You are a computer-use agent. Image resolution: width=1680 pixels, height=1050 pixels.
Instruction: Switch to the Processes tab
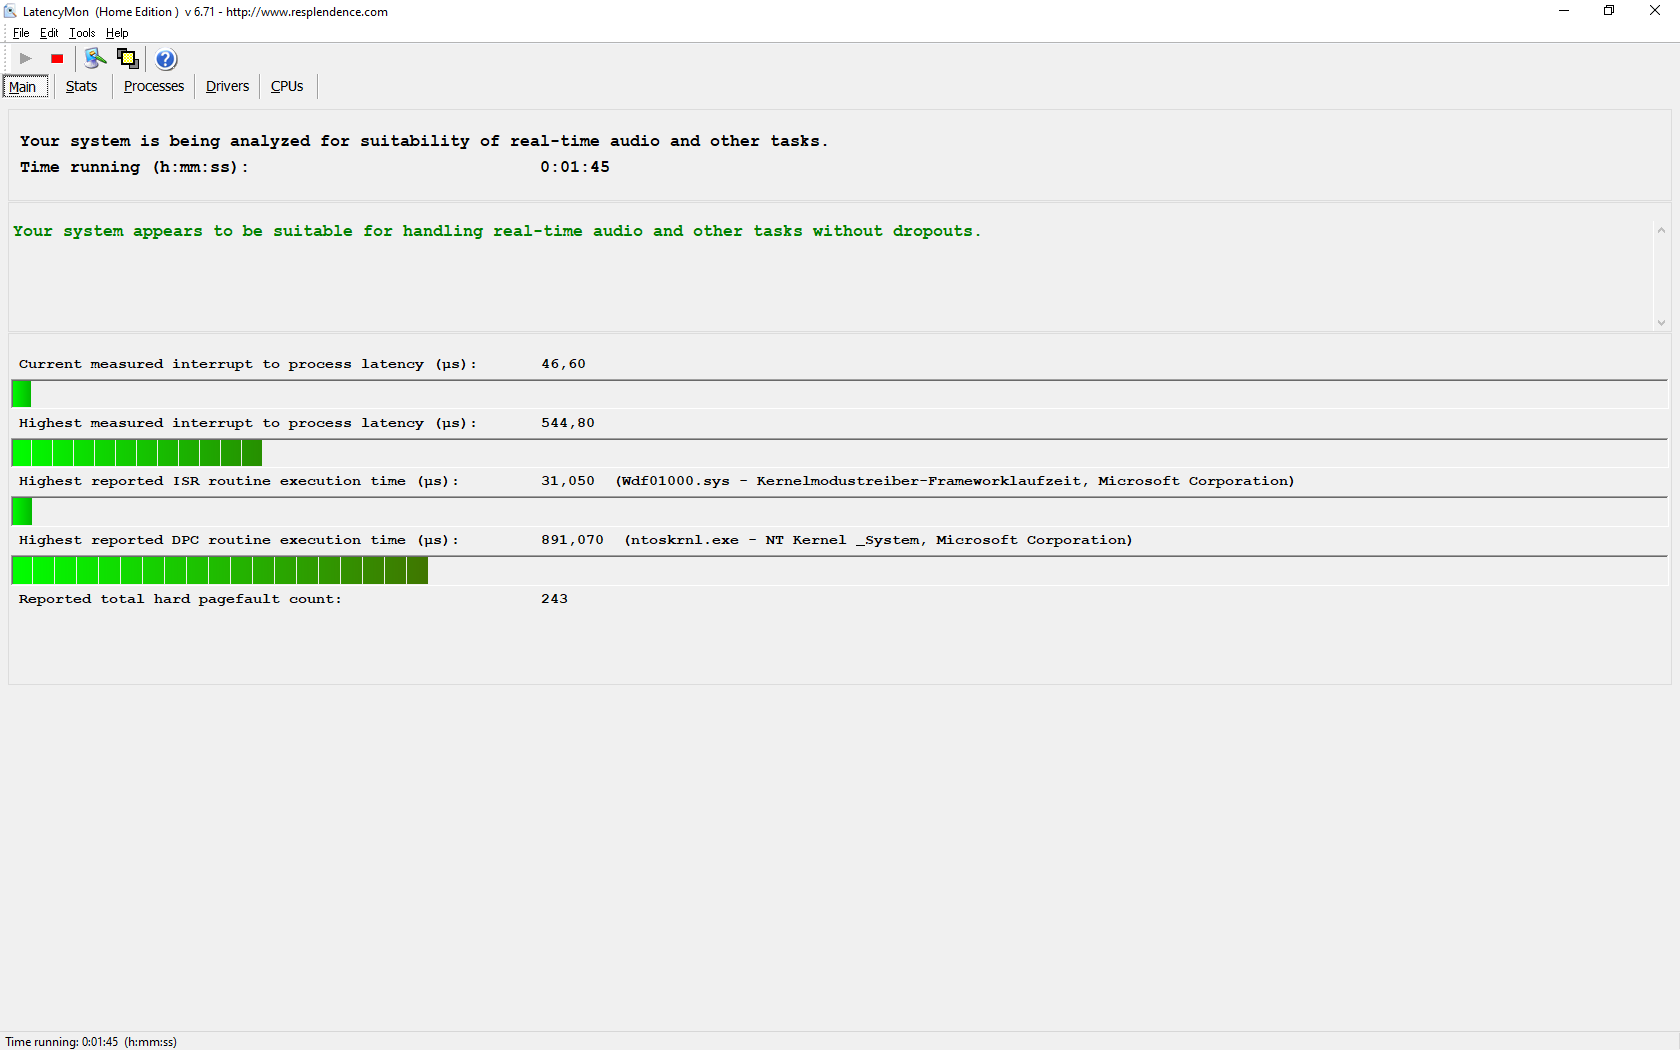coord(154,87)
